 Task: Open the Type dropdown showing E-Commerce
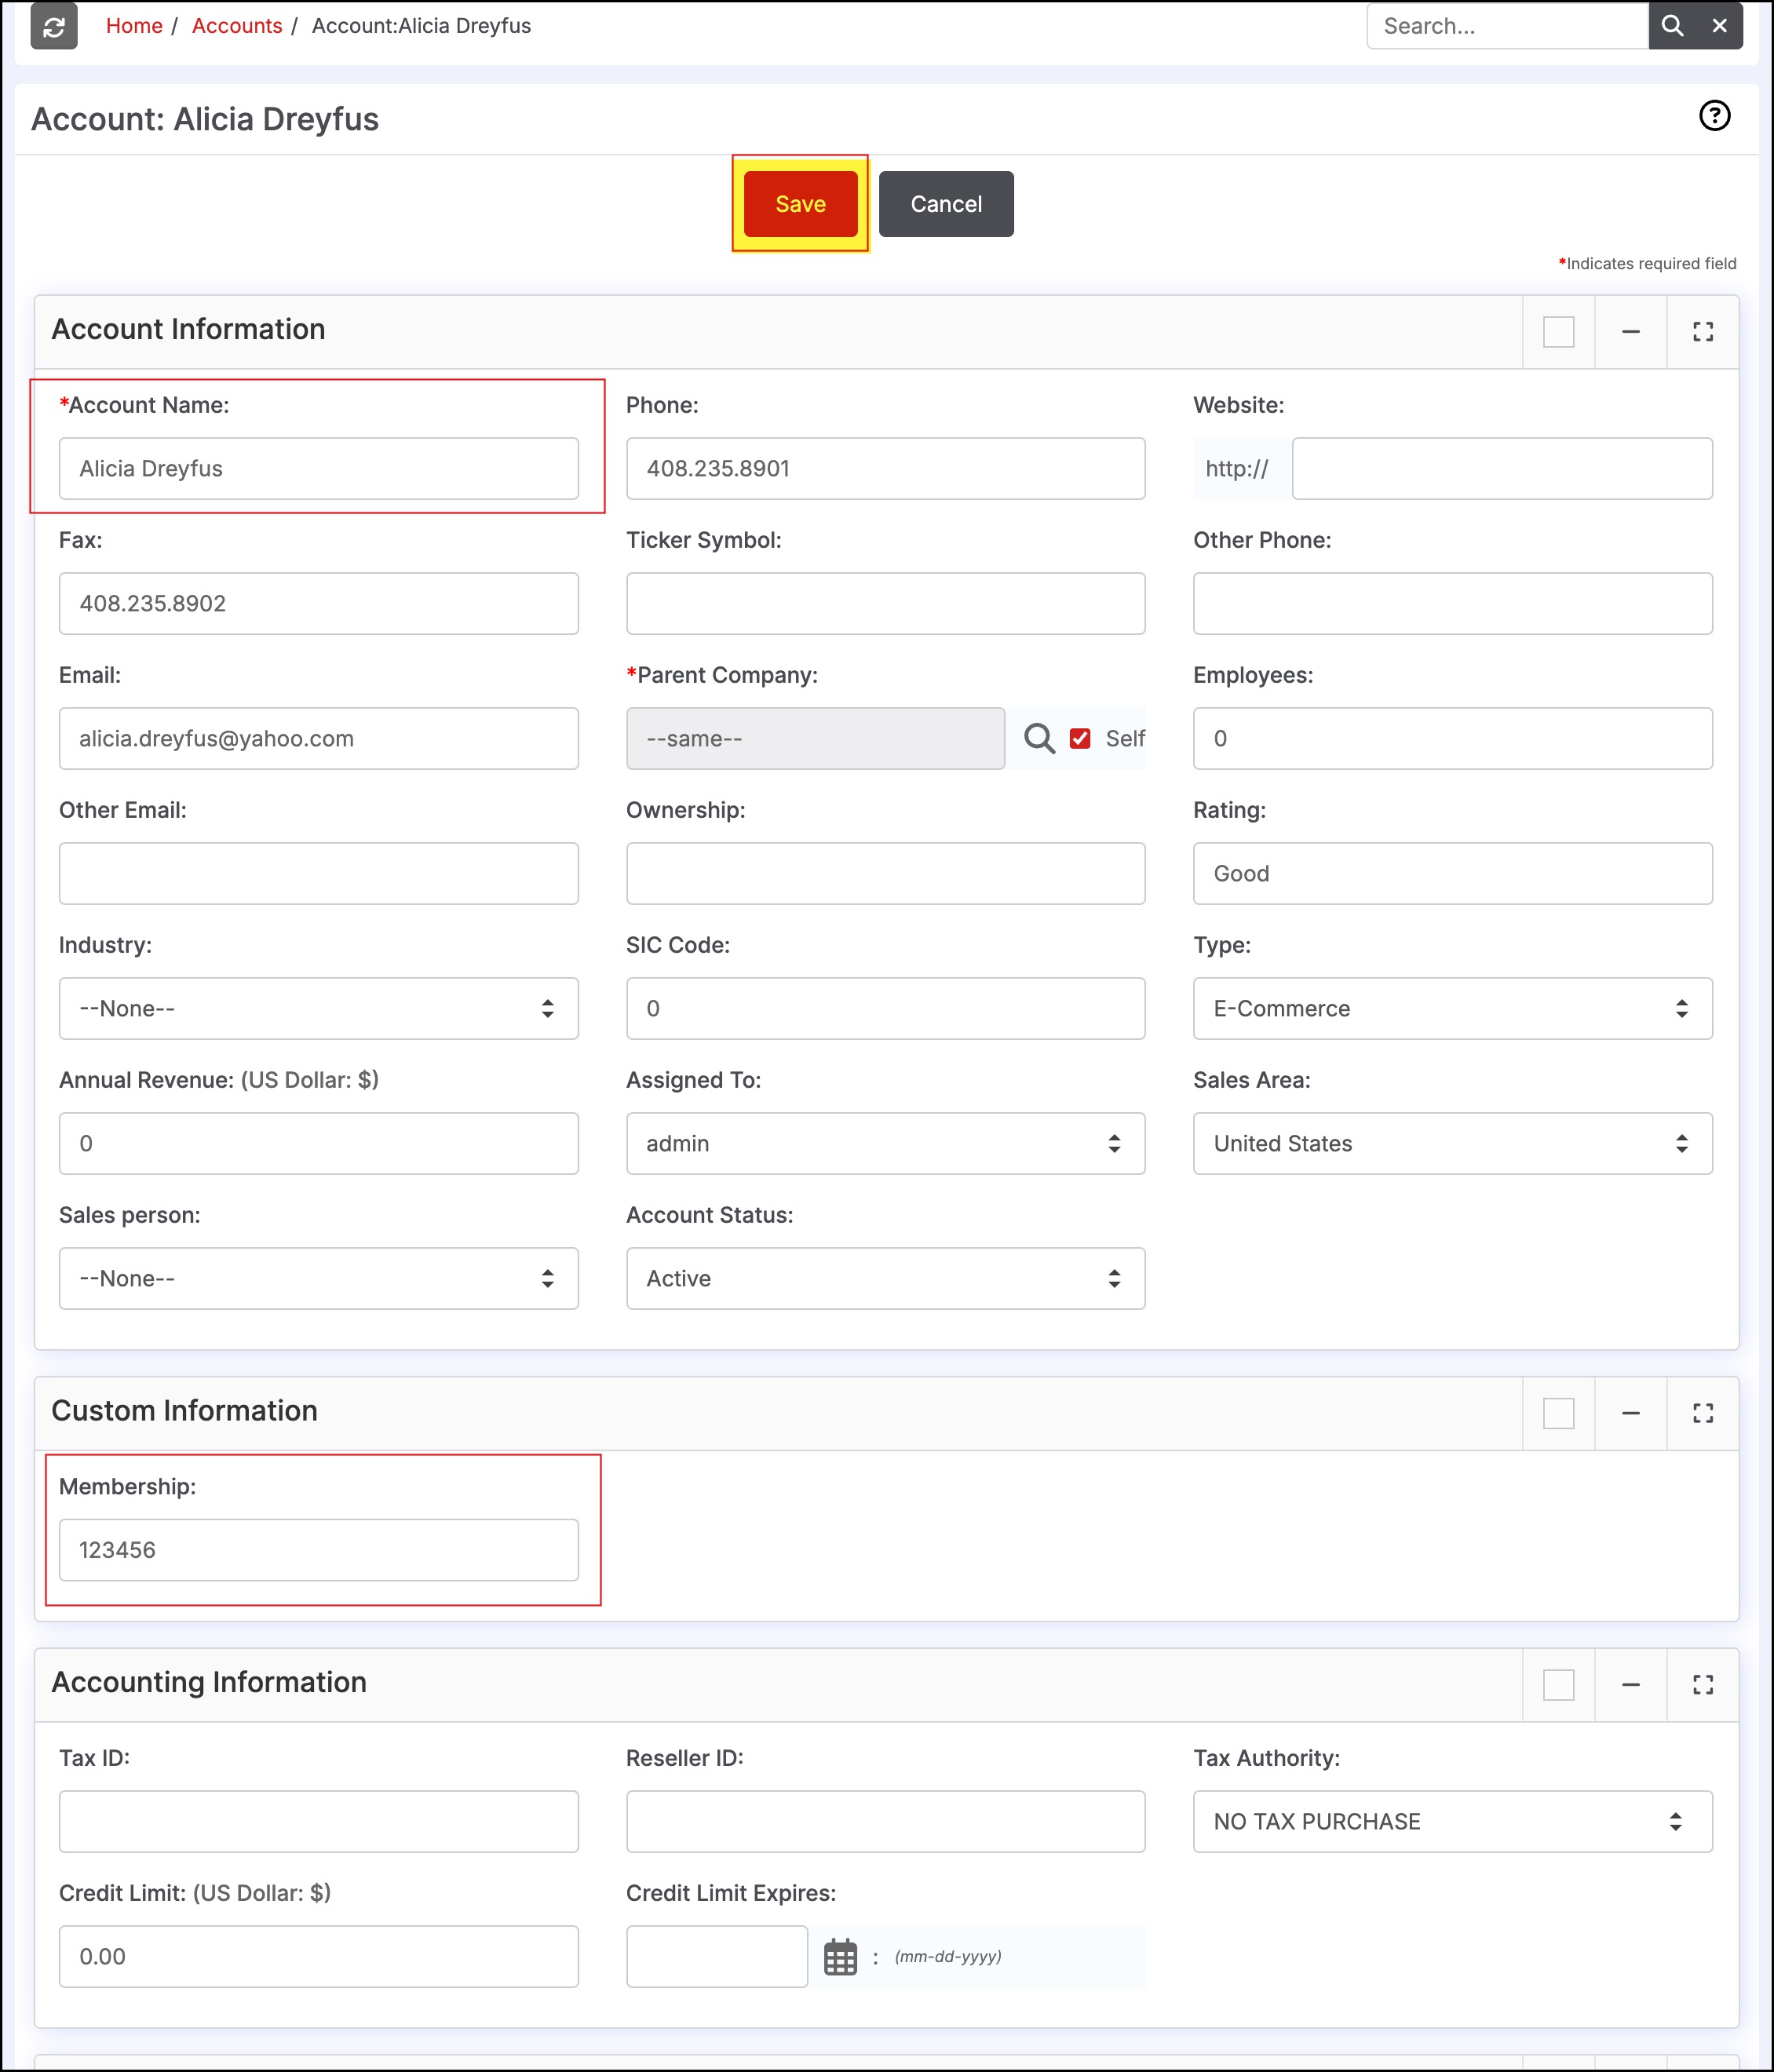coord(1452,1008)
